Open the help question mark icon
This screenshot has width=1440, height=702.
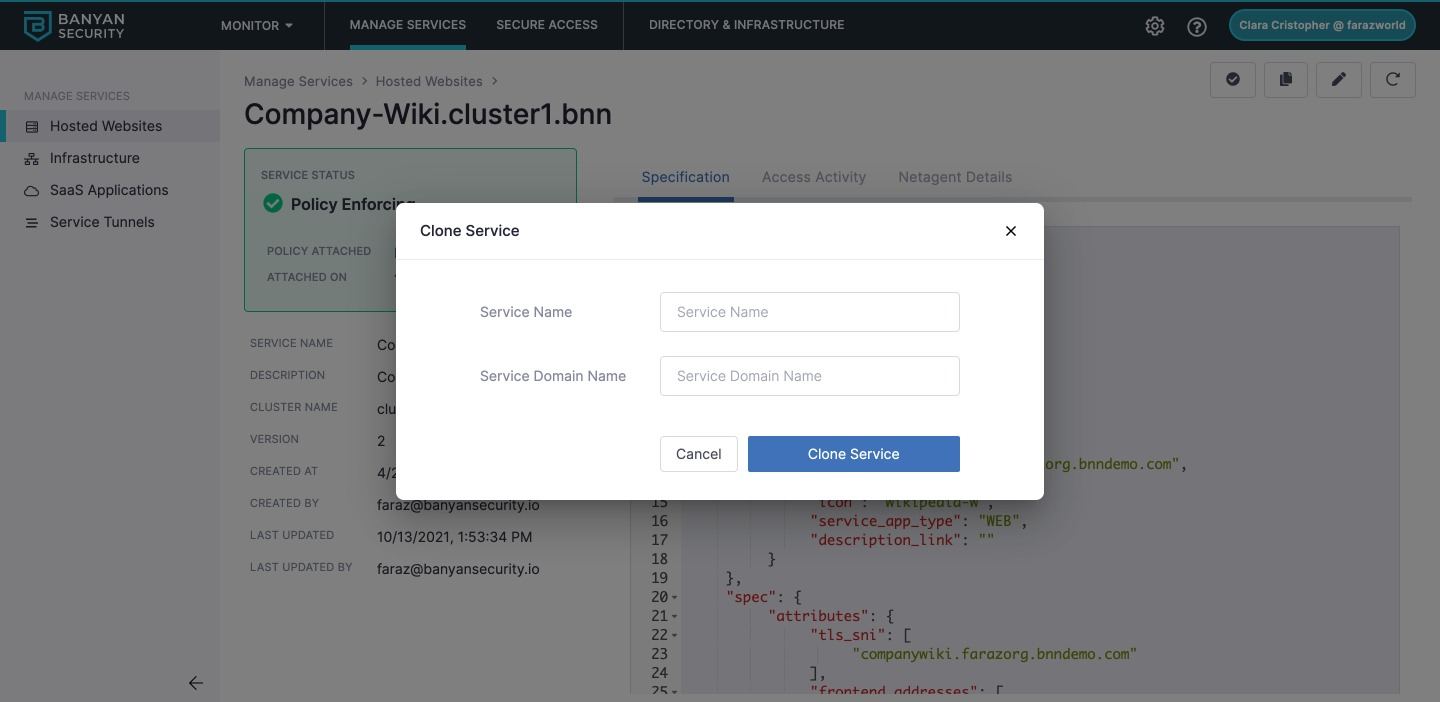1196,26
